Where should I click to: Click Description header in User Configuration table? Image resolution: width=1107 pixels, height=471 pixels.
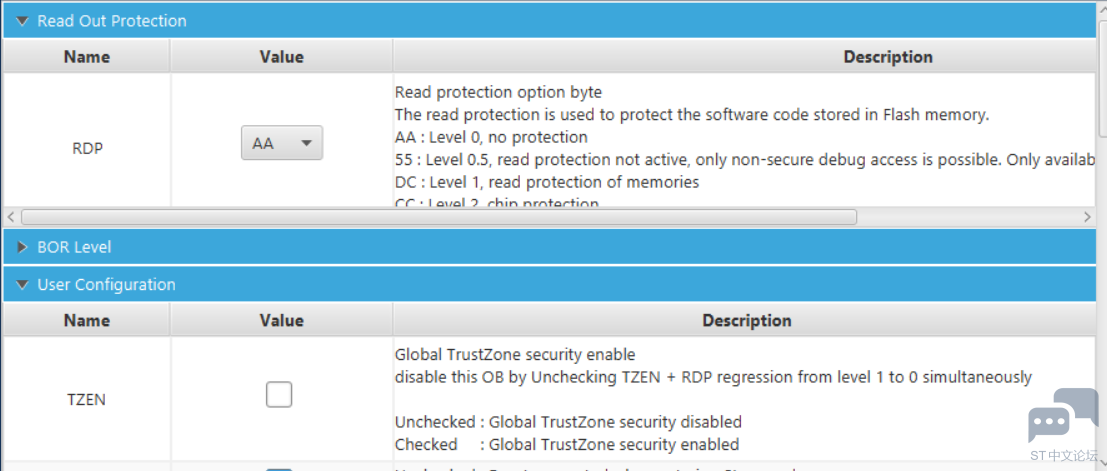(x=745, y=321)
